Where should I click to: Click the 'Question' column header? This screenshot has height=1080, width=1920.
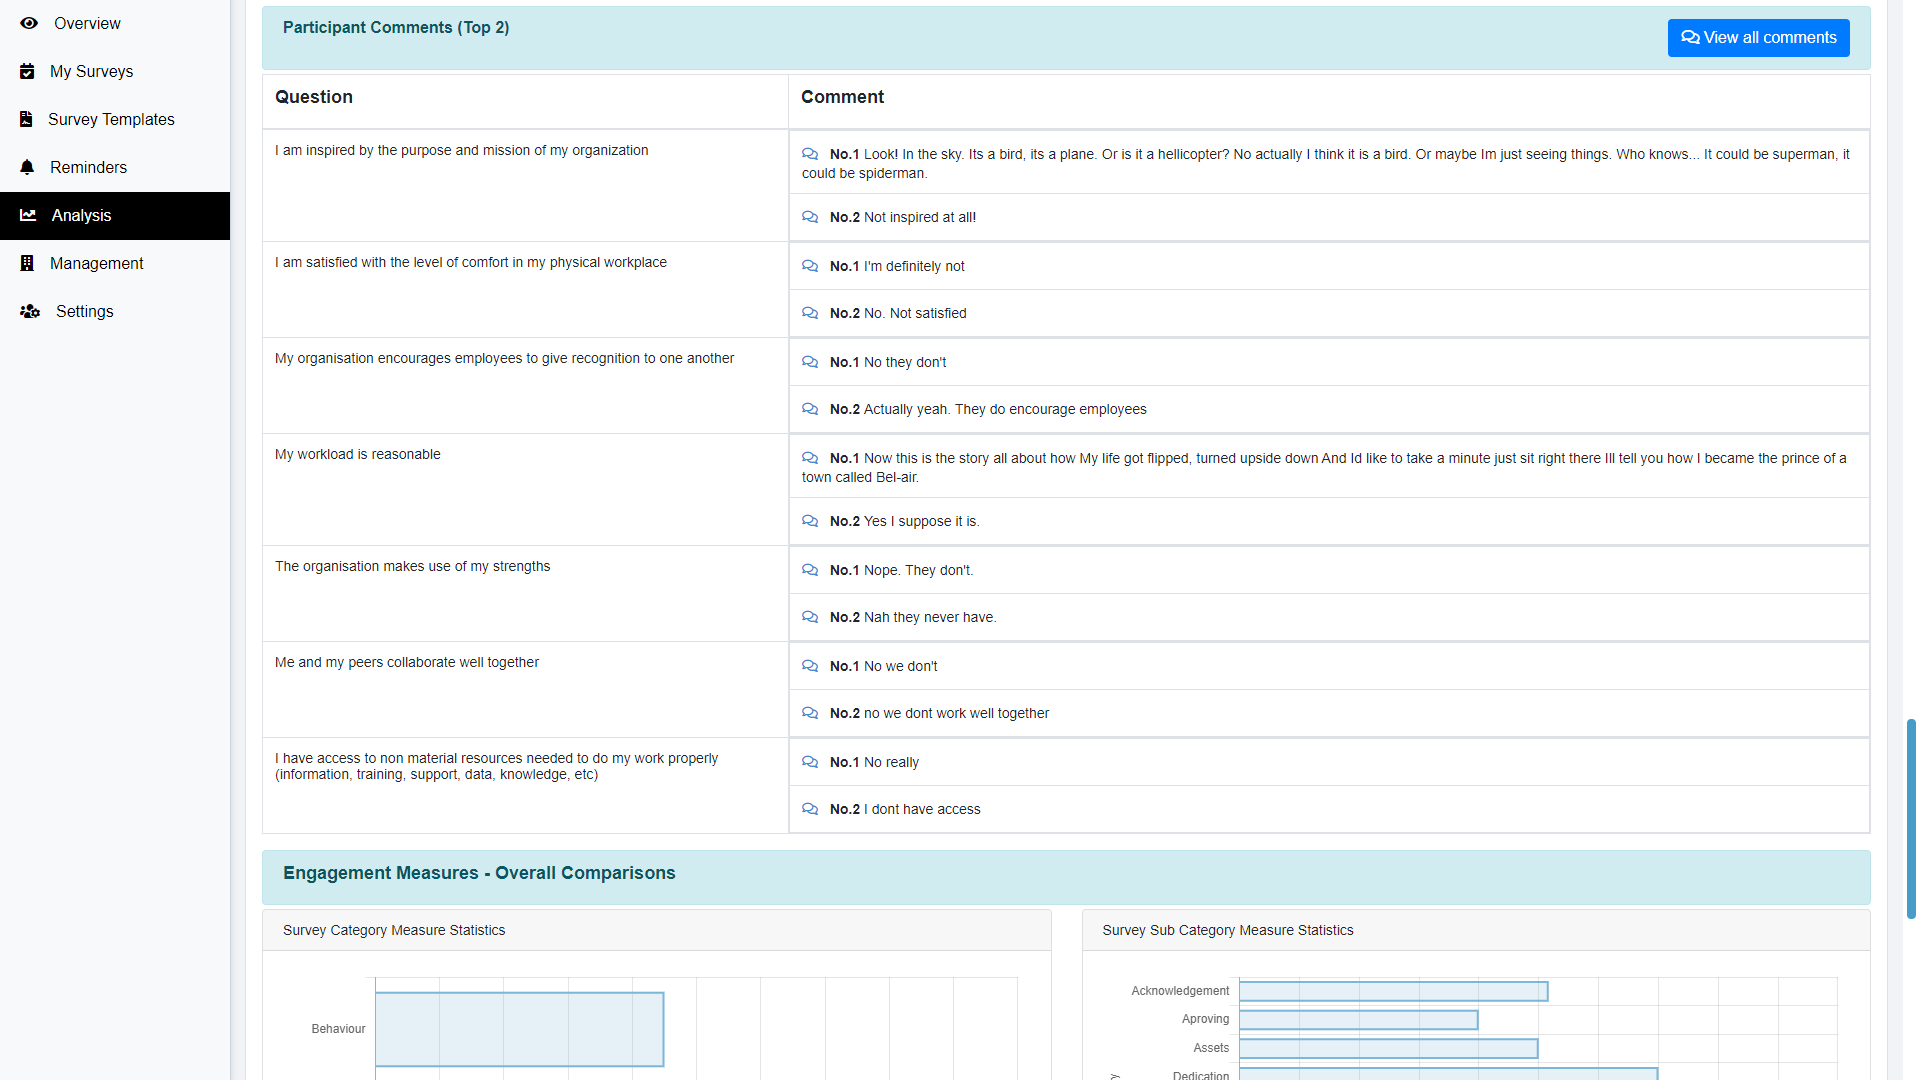point(314,97)
